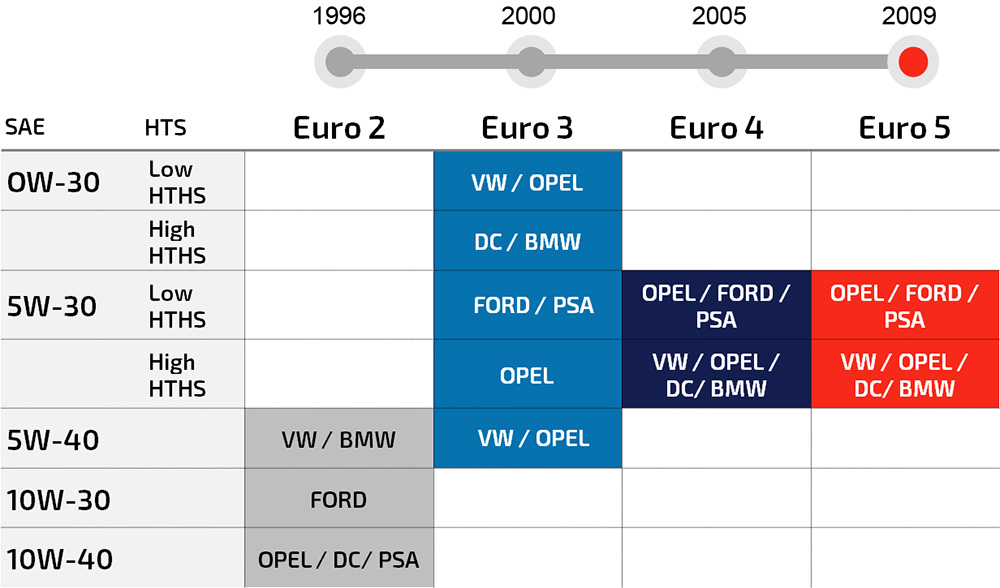Click blue DC / BMW cell
Screen dimensions: 1000x588
tap(527, 241)
